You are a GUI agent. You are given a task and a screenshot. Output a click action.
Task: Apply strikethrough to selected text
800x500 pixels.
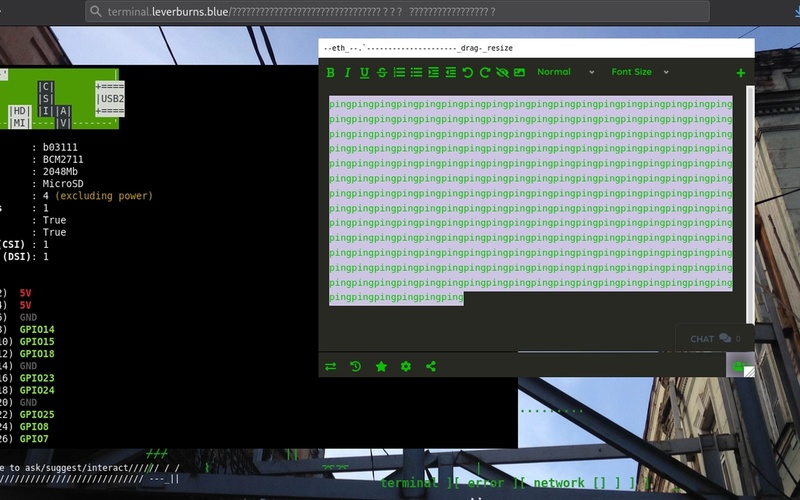(x=381, y=72)
